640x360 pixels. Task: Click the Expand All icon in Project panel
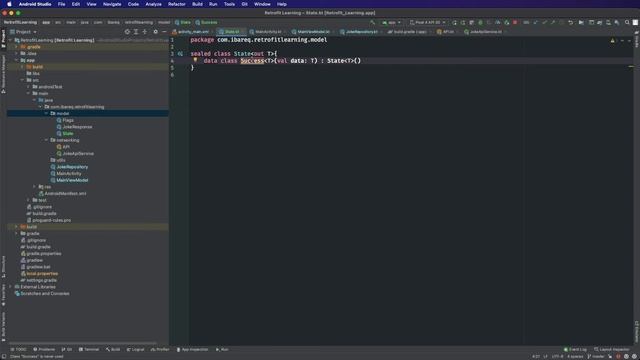[136, 32]
